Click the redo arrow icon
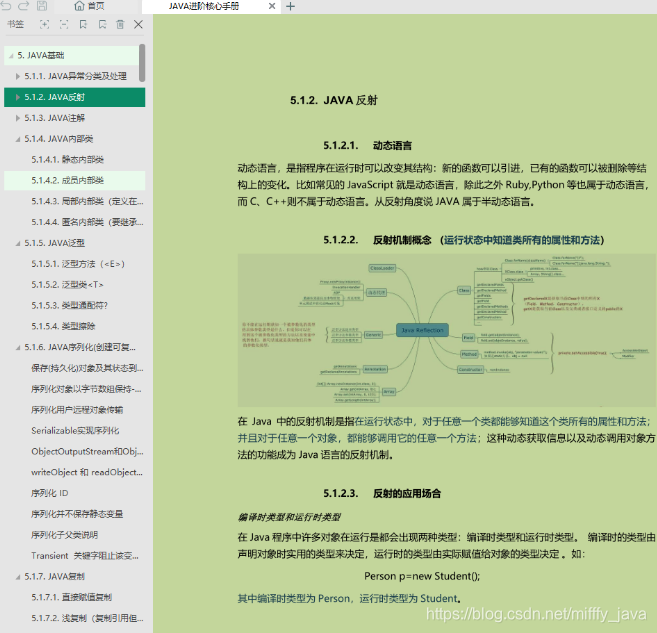Screen dimensions: 657x633 [23, 5]
